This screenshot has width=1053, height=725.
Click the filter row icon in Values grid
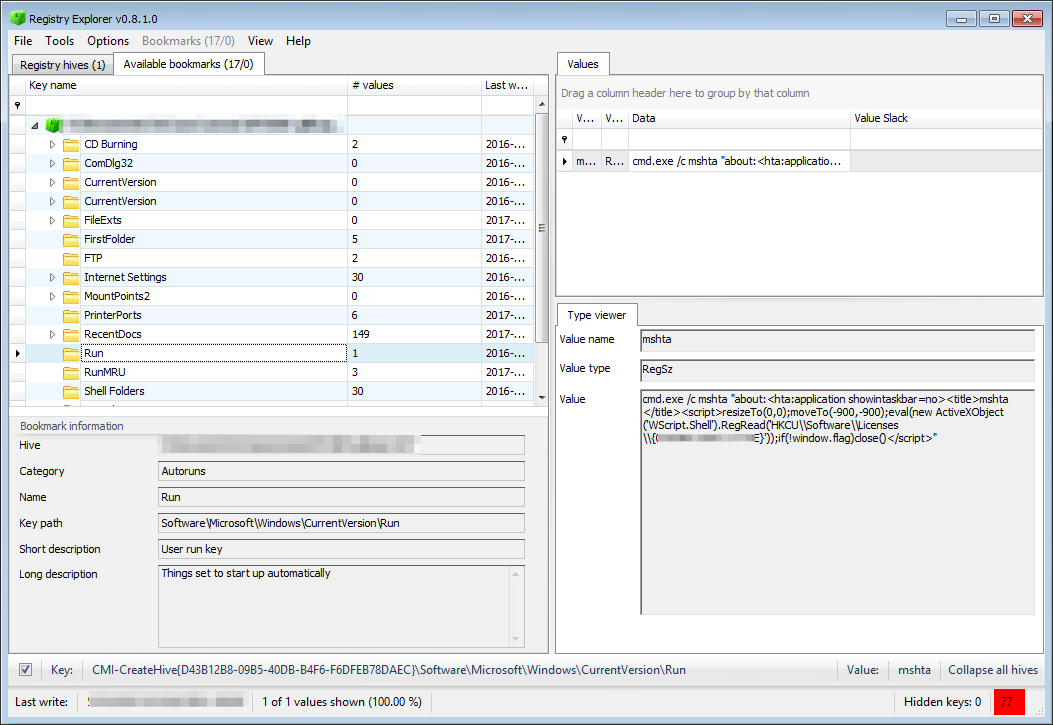565,139
